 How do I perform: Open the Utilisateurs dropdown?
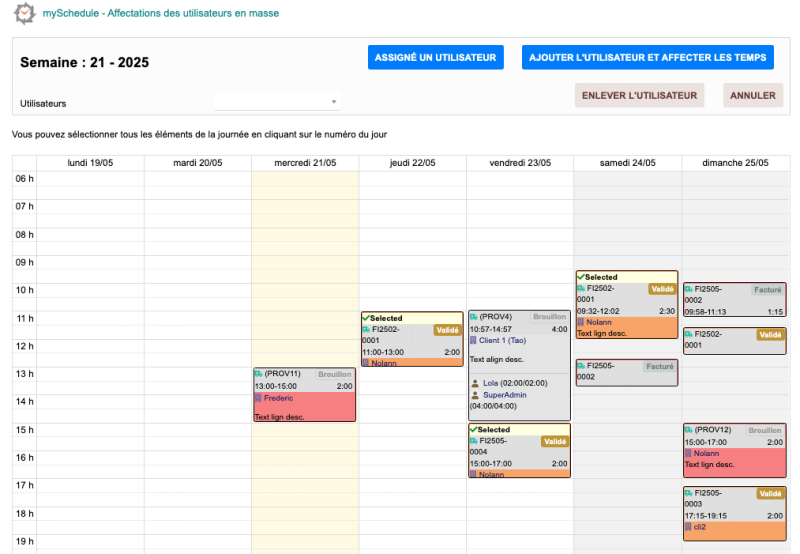coord(277,102)
